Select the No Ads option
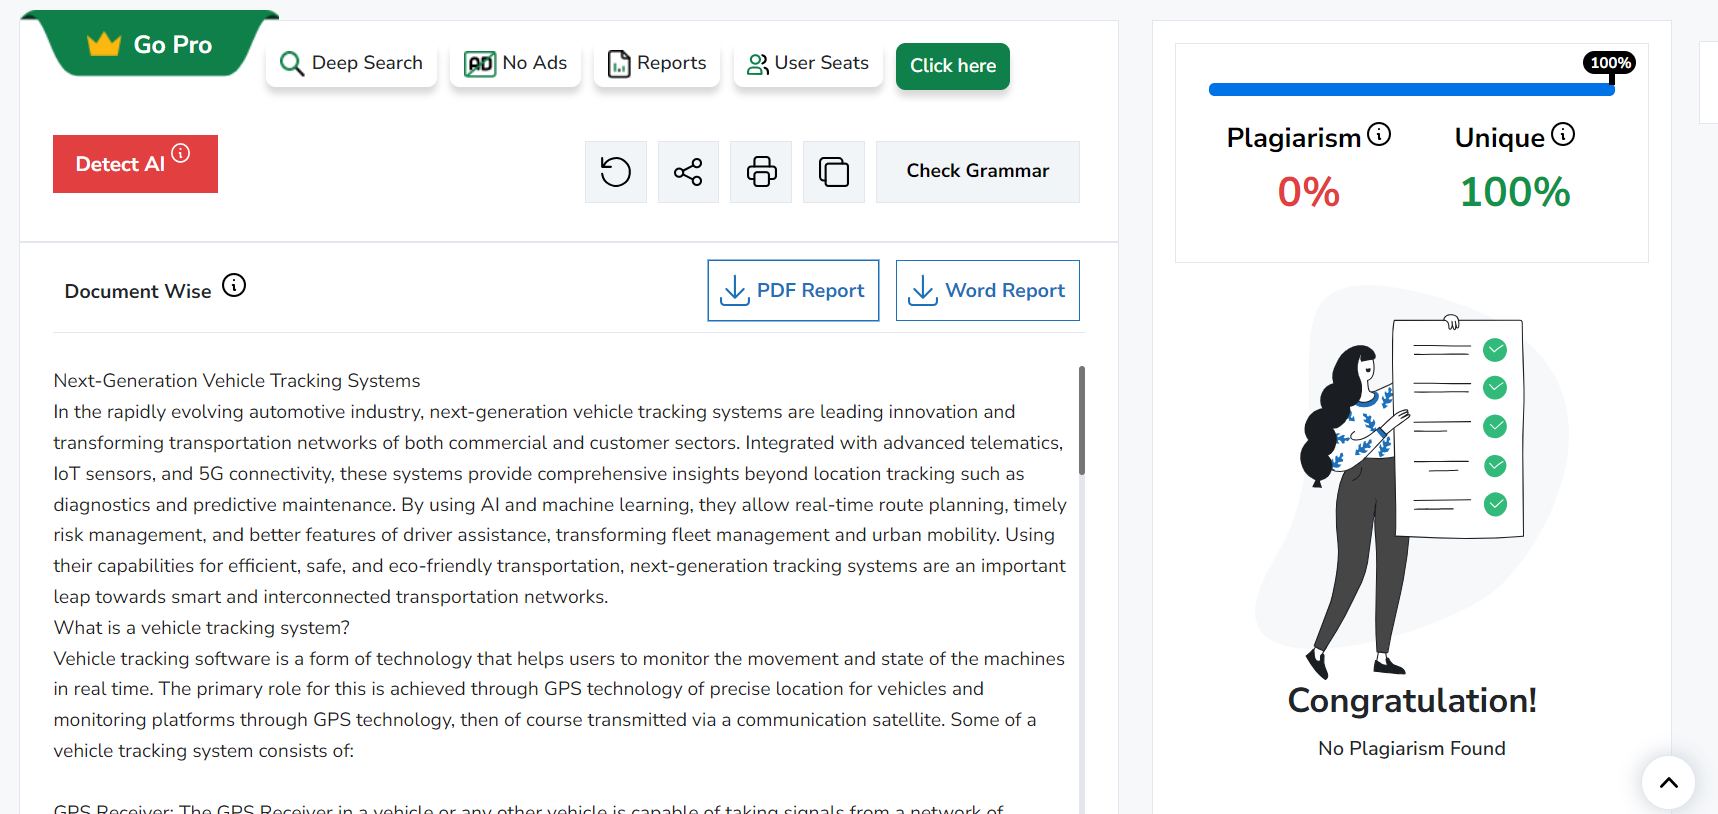The height and width of the screenshot is (814, 1718). (x=516, y=64)
